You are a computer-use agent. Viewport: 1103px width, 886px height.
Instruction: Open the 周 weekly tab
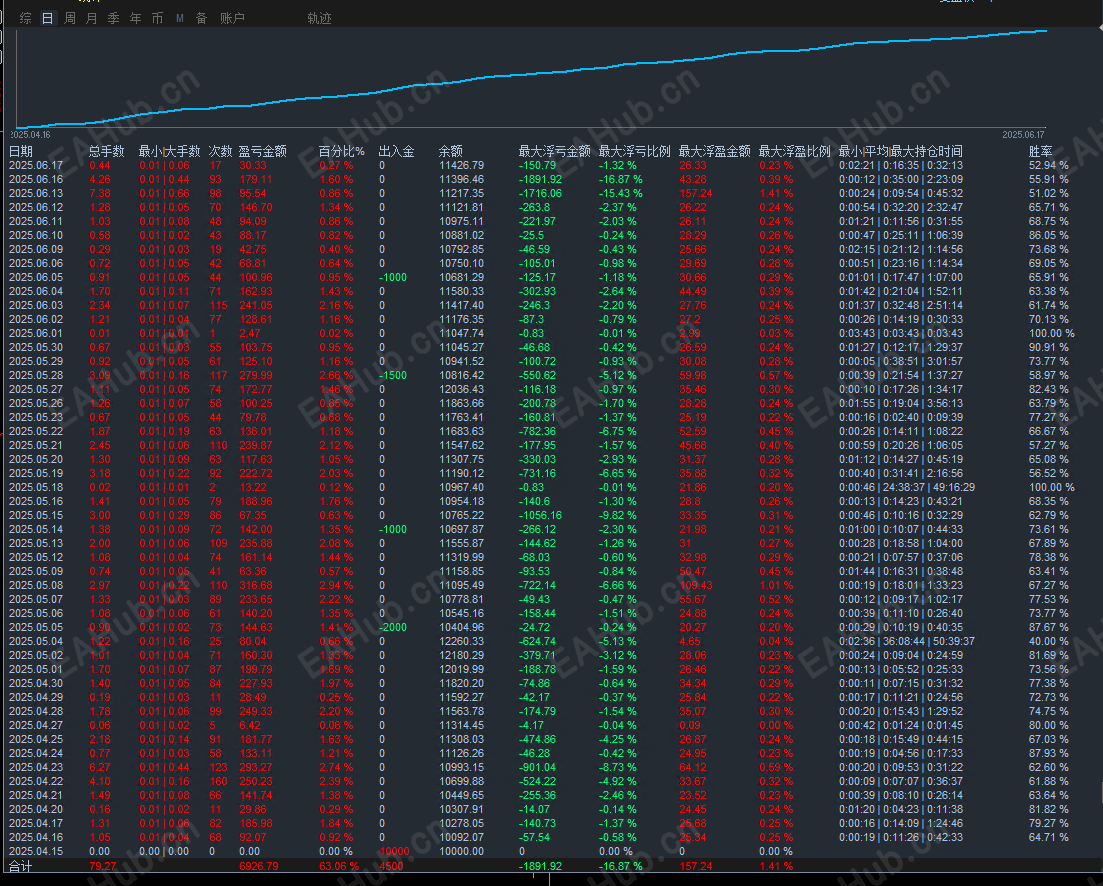click(x=70, y=18)
